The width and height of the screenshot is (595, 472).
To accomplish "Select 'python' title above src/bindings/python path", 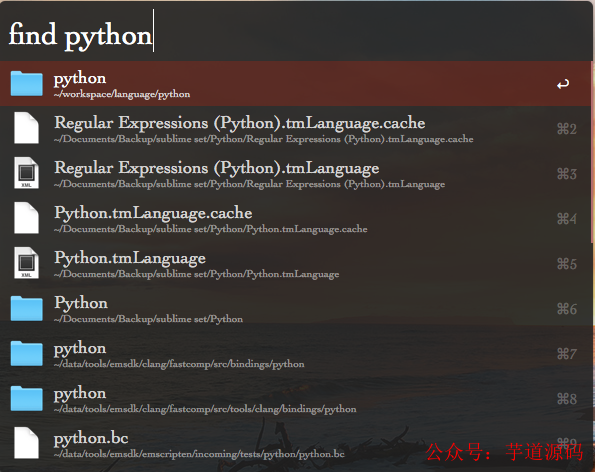I will [x=80, y=348].
